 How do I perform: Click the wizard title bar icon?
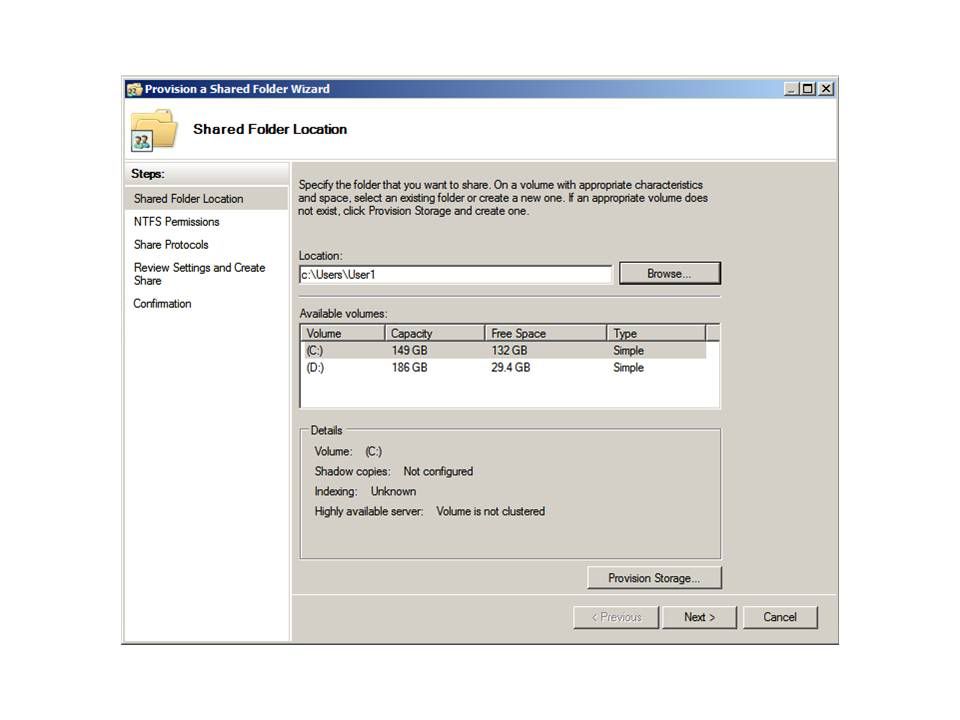[x=134, y=89]
